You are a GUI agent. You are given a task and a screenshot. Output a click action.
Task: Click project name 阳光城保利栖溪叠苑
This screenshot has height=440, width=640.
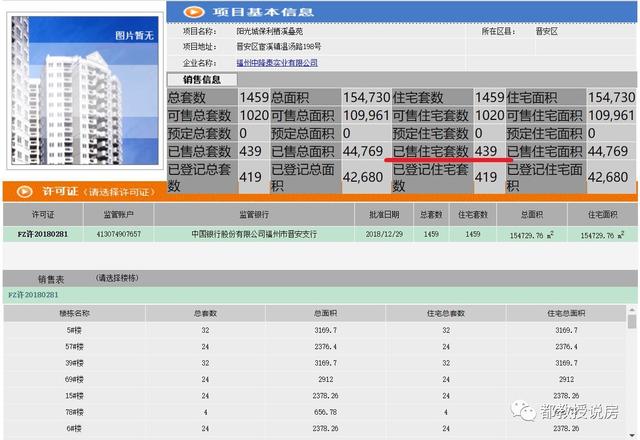pos(270,31)
